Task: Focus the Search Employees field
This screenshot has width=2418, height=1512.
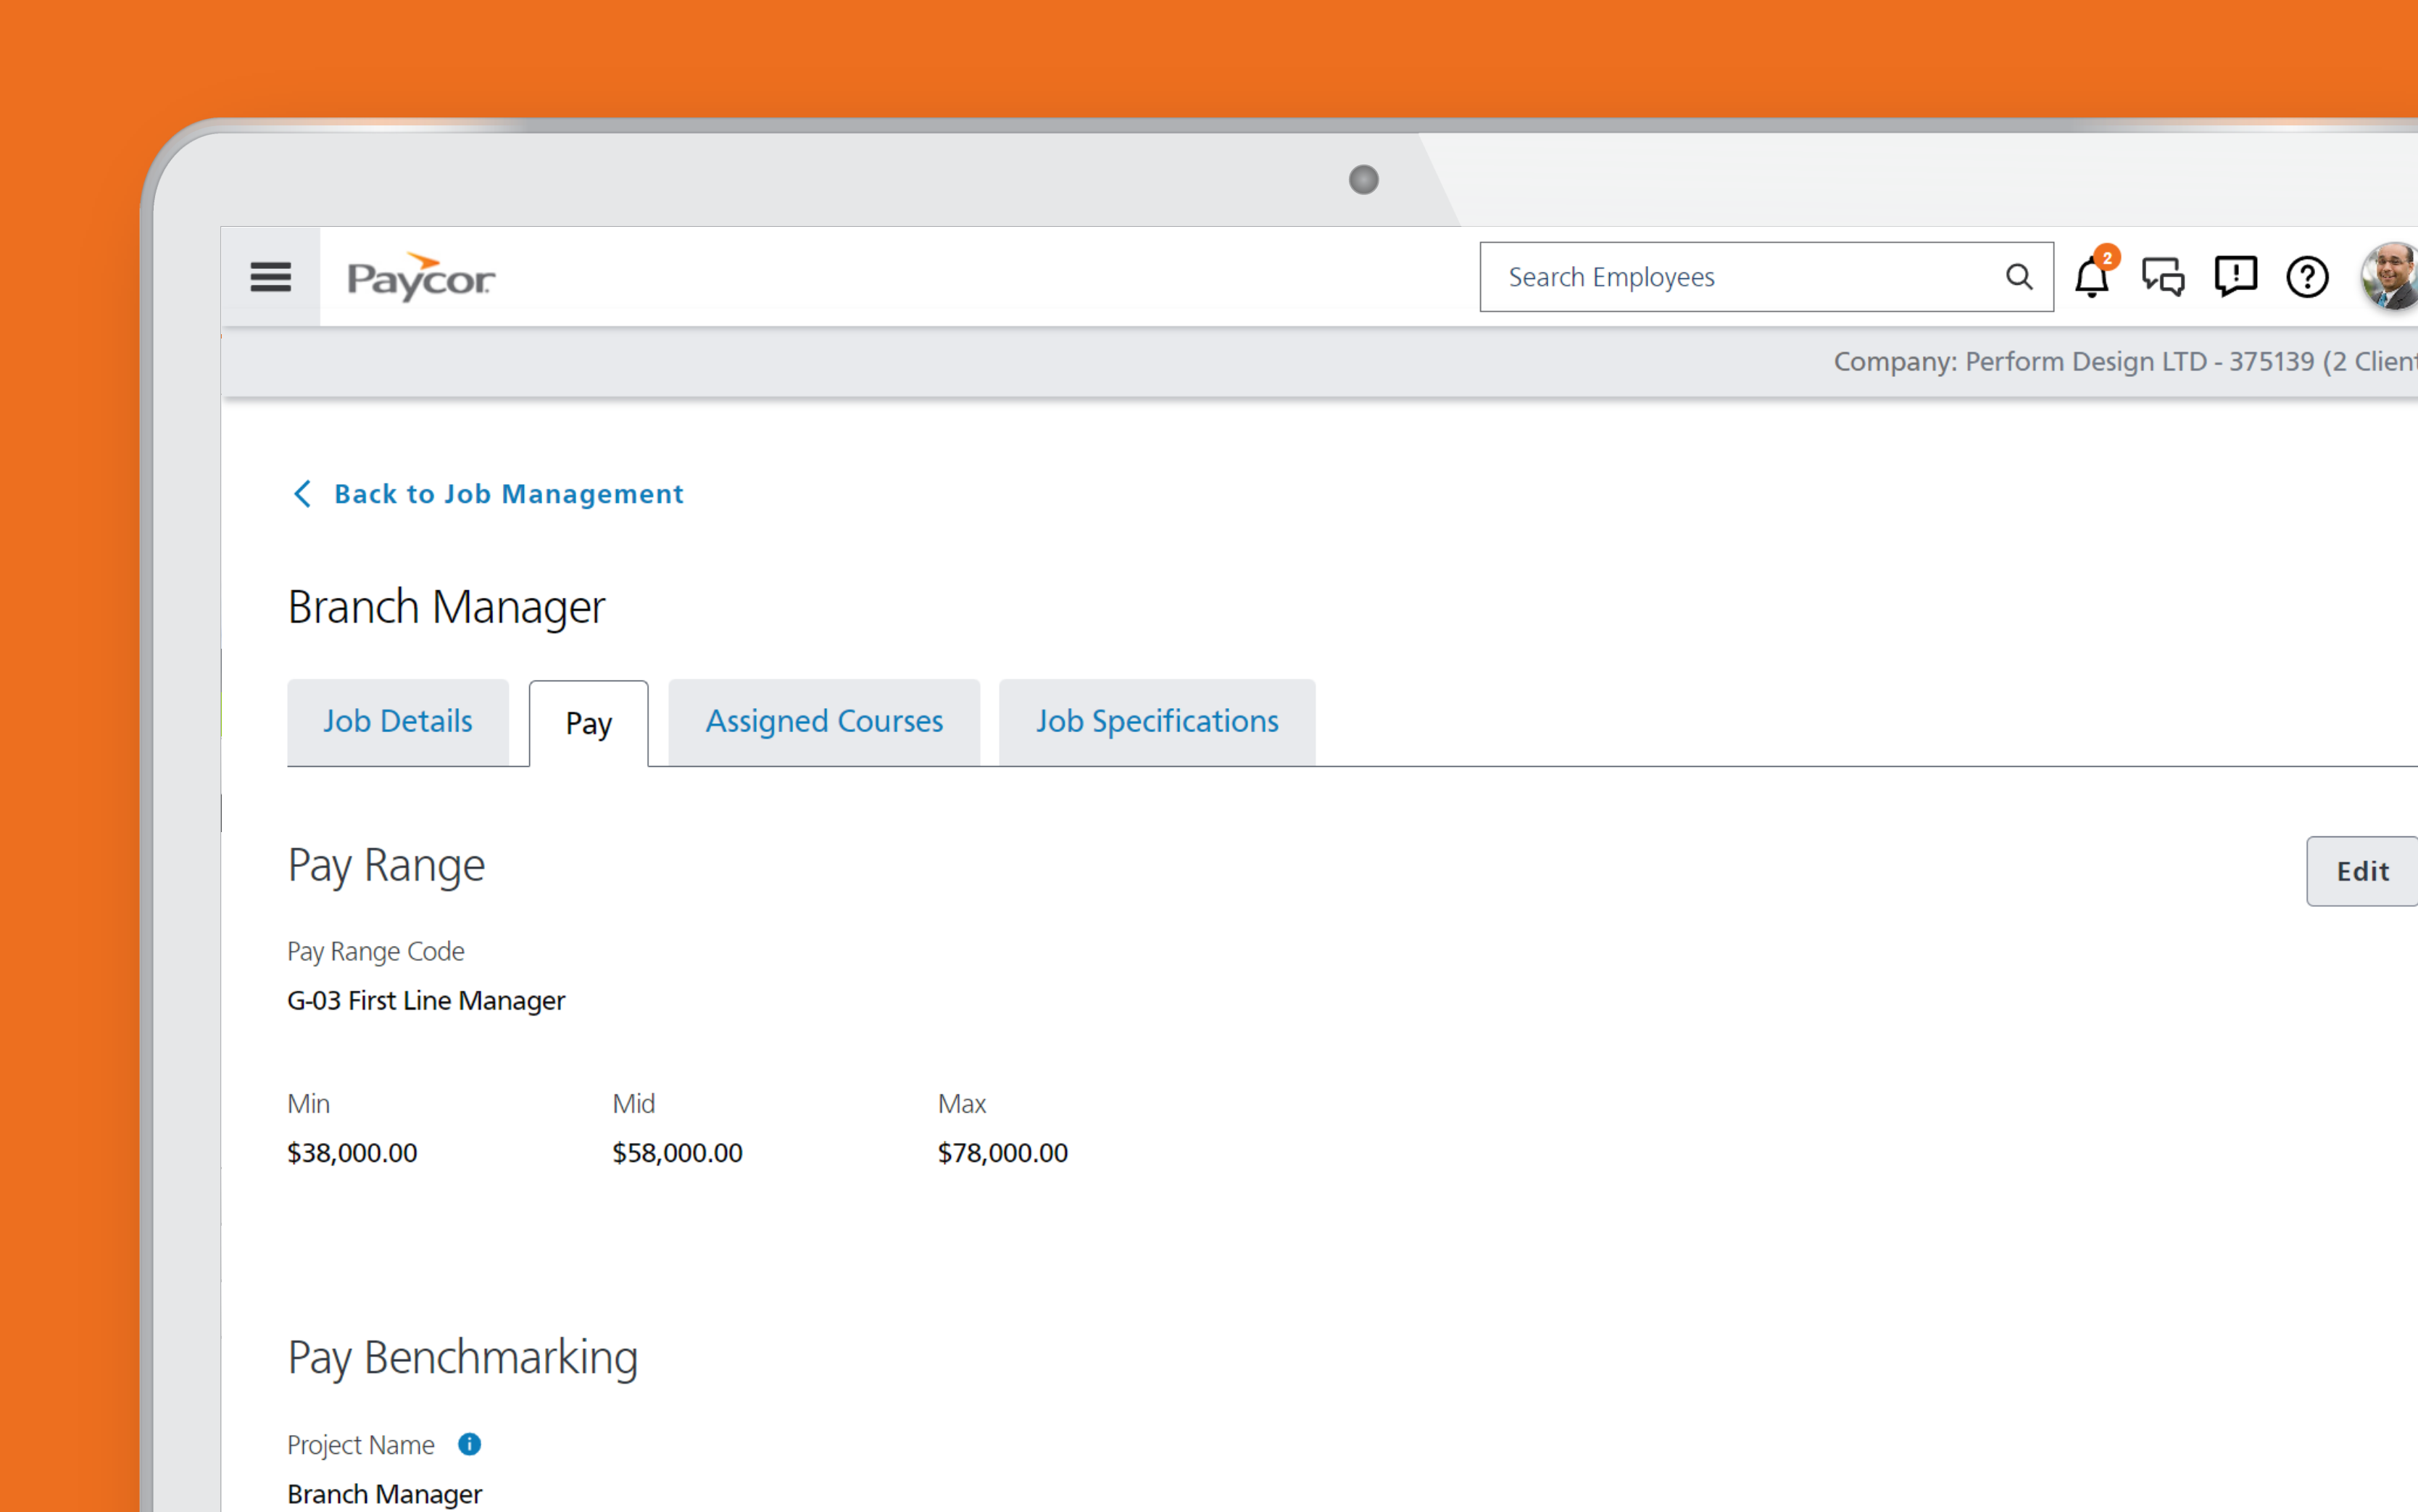Action: [x=1766, y=277]
